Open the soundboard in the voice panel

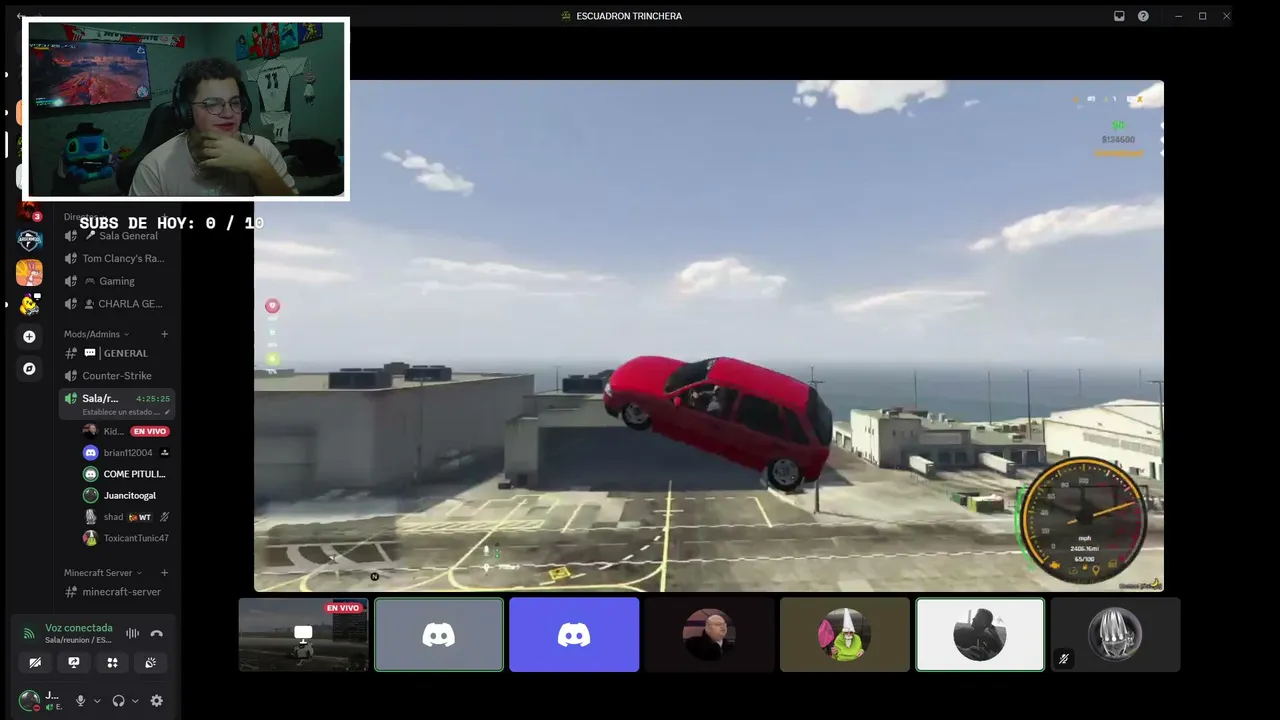click(x=151, y=662)
